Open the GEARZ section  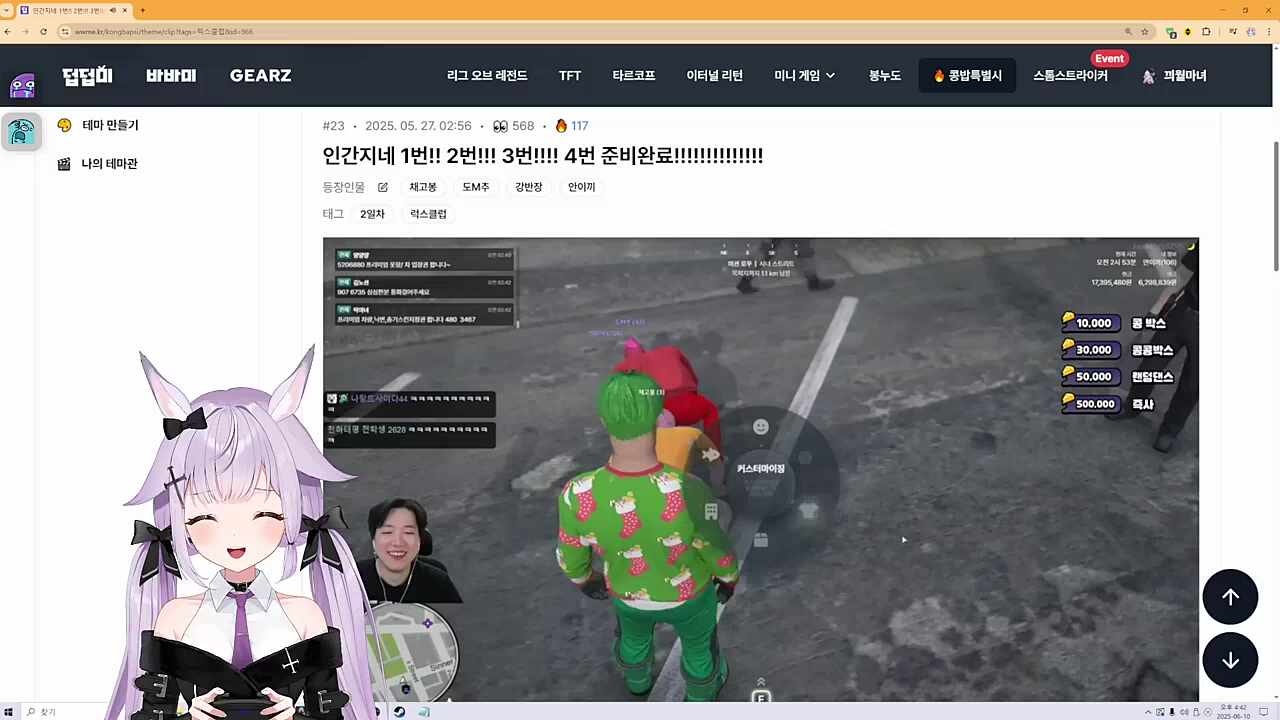tap(261, 76)
